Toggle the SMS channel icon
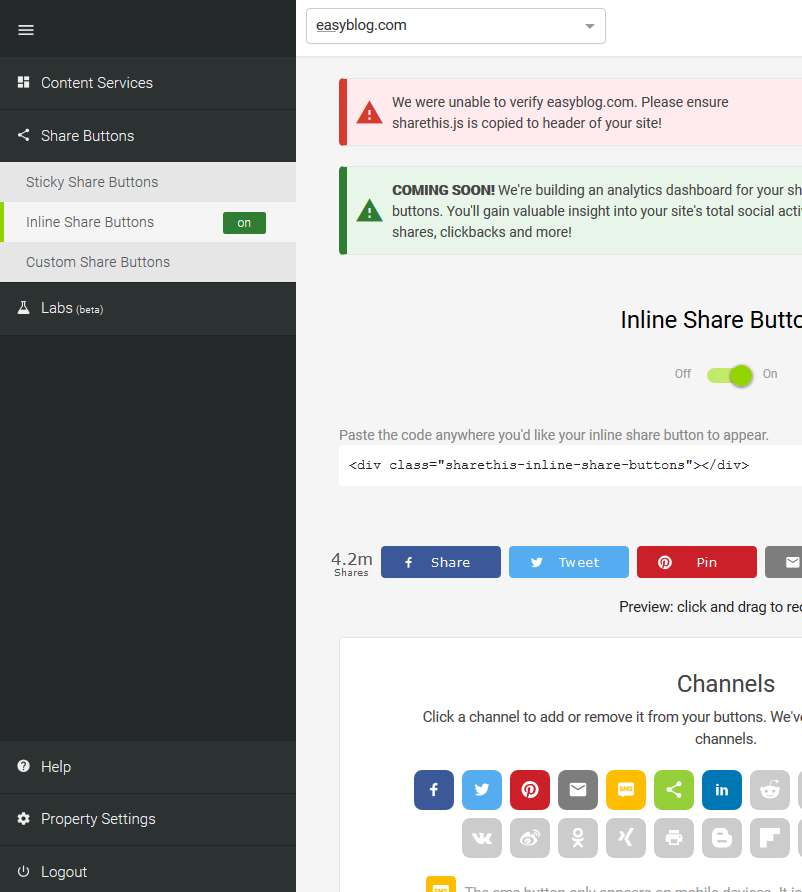 (626, 790)
